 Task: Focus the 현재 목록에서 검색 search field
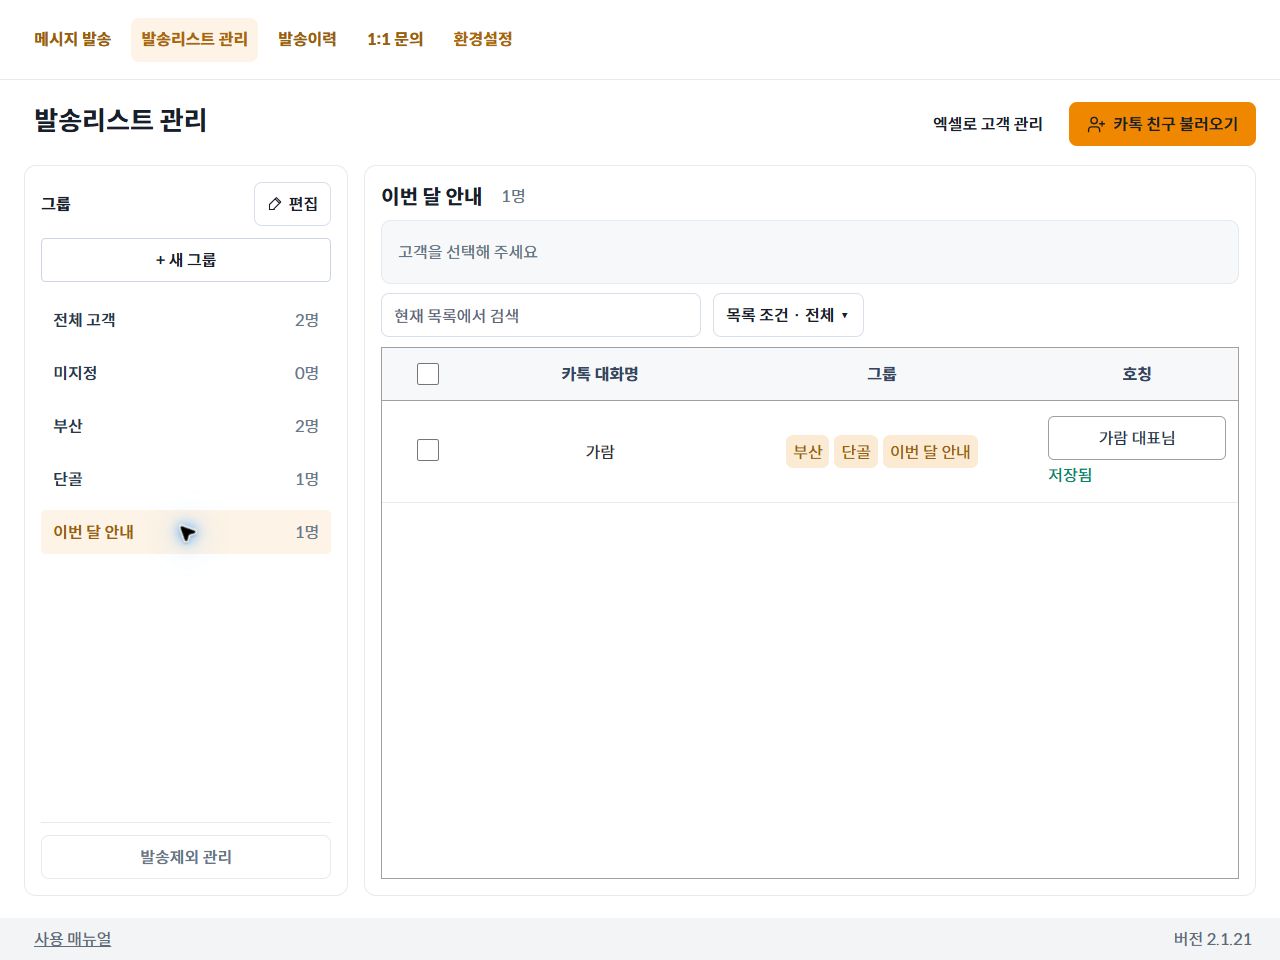(x=541, y=315)
